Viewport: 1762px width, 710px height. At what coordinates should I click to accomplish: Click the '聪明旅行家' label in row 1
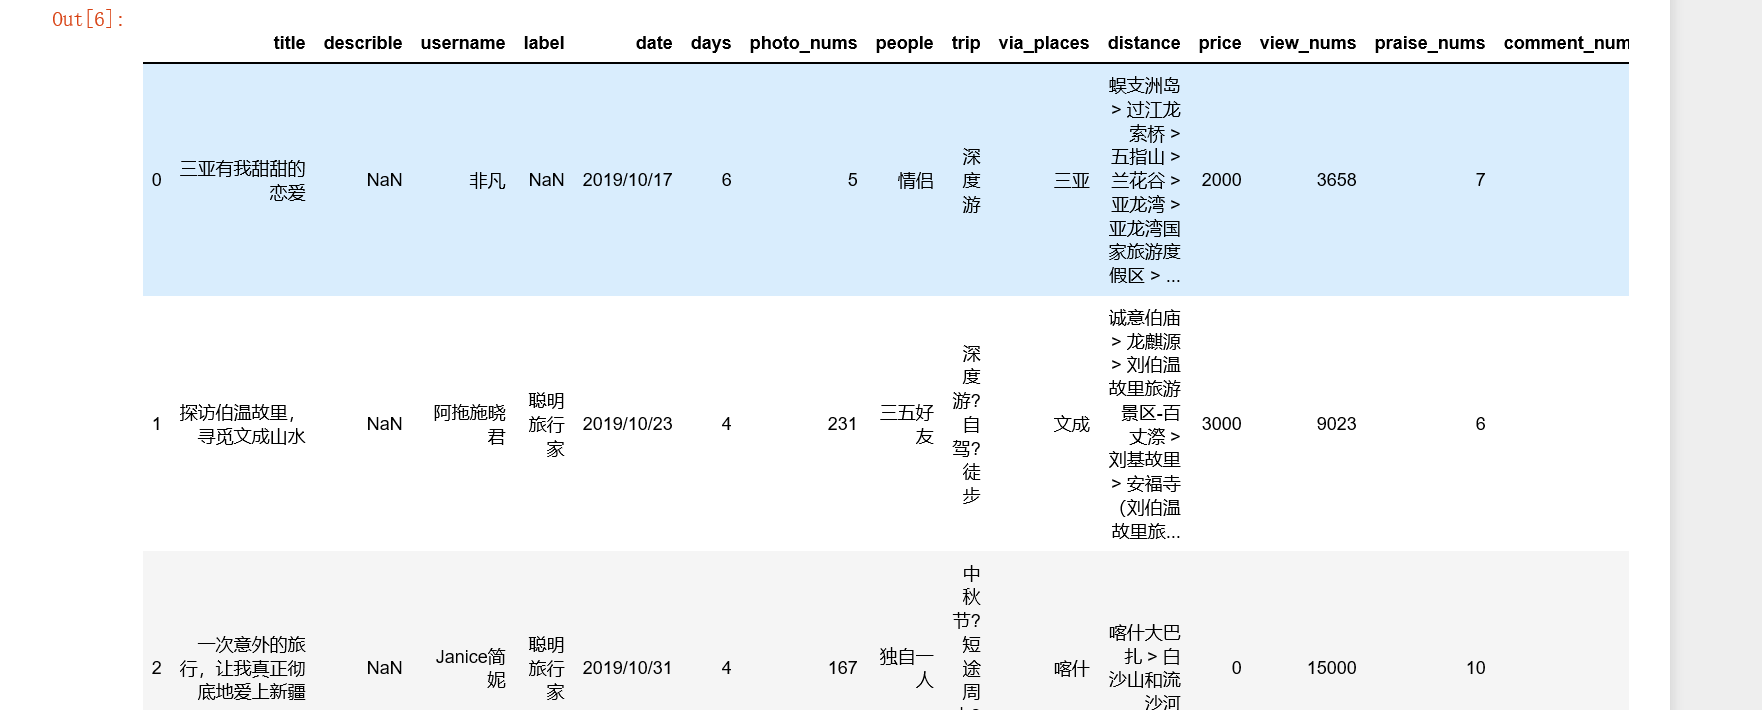click(x=547, y=424)
